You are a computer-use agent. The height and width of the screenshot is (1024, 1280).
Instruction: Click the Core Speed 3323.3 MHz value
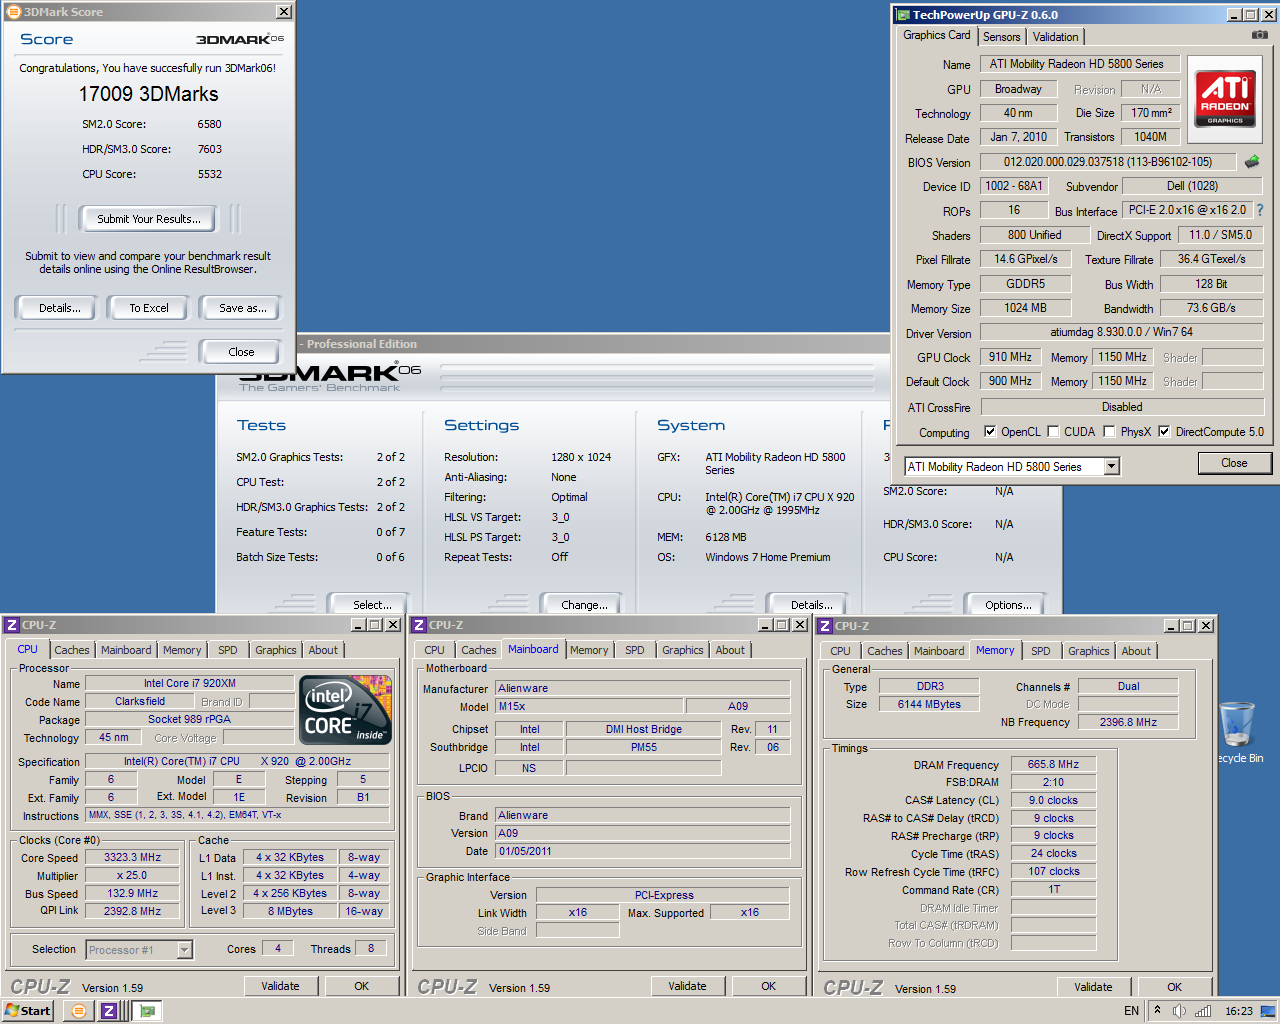tap(132, 858)
